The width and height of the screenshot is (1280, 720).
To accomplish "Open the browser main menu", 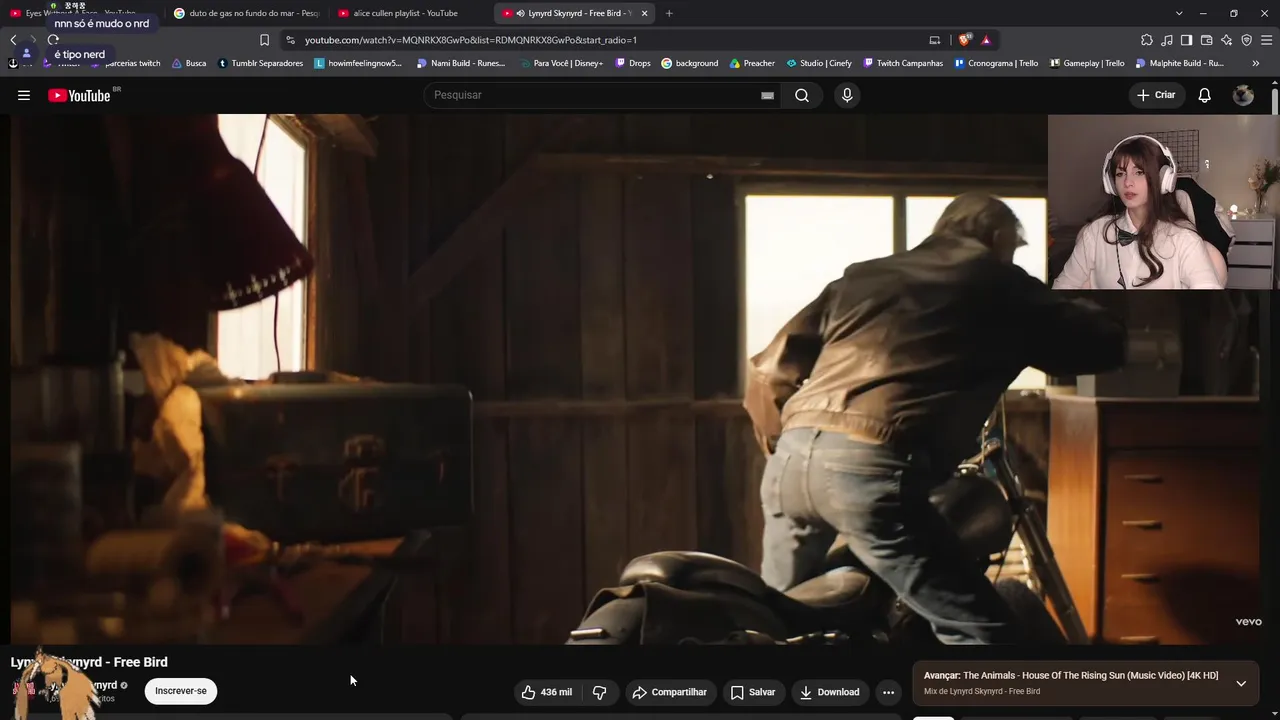I will (1267, 40).
